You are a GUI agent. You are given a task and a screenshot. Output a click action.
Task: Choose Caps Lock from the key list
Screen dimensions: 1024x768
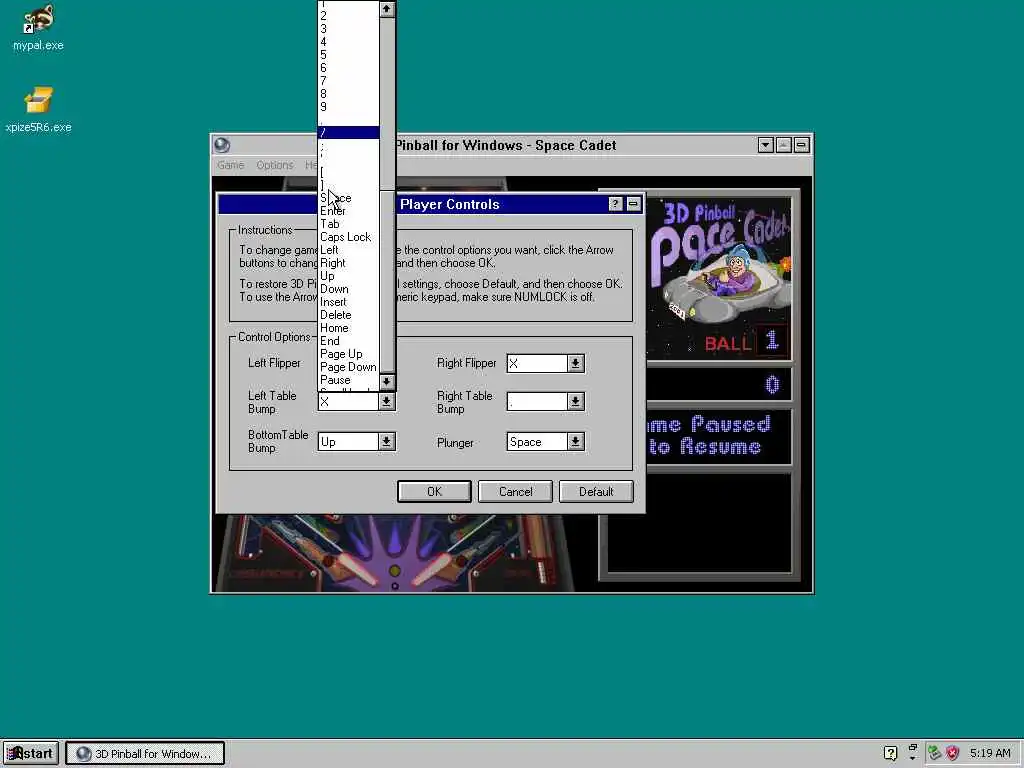click(x=348, y=237)
